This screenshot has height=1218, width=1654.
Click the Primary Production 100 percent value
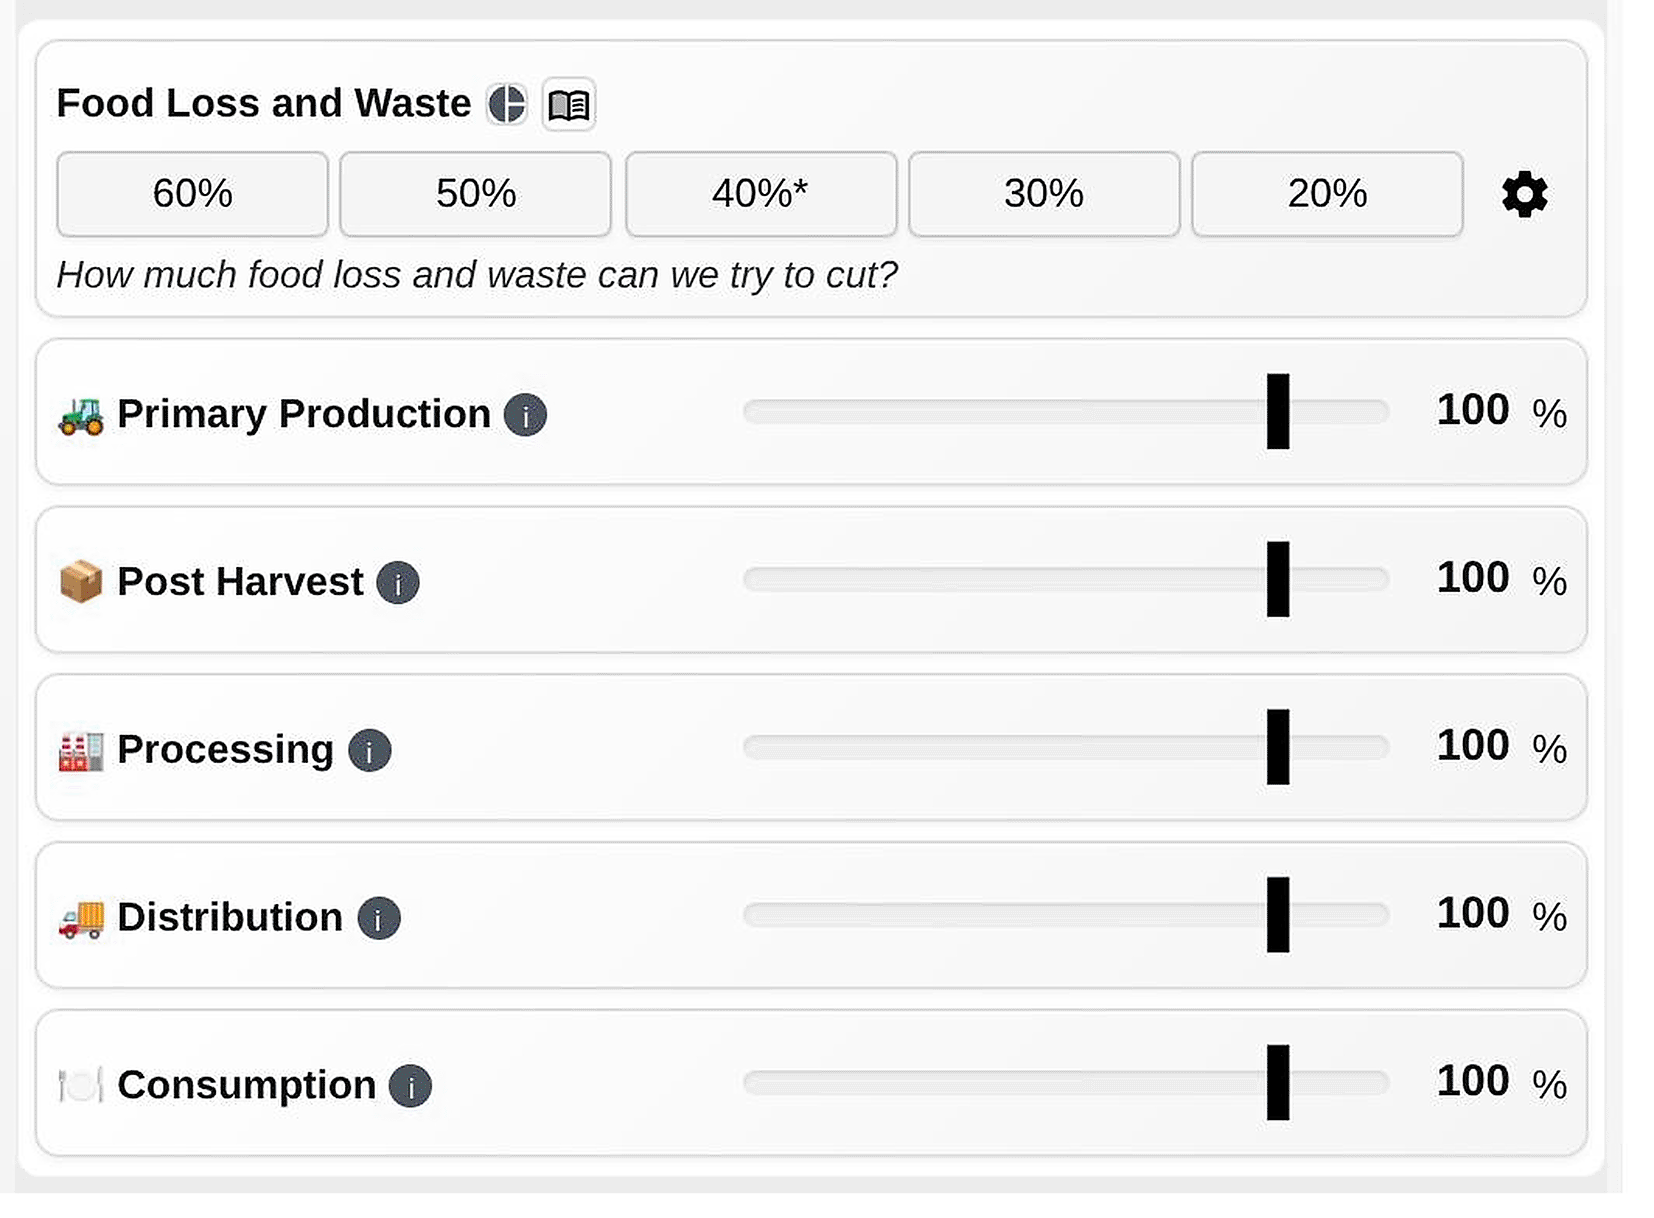click(x=1473, y=410)
